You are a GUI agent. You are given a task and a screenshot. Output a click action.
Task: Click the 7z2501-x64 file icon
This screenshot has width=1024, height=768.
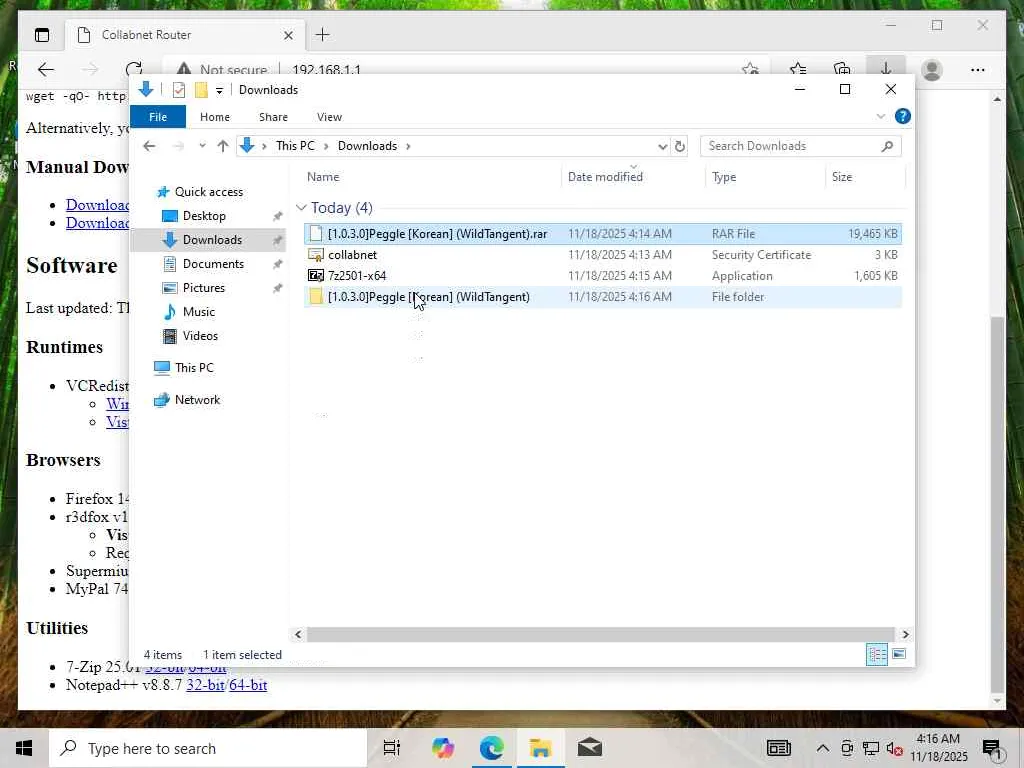point(316,276)
